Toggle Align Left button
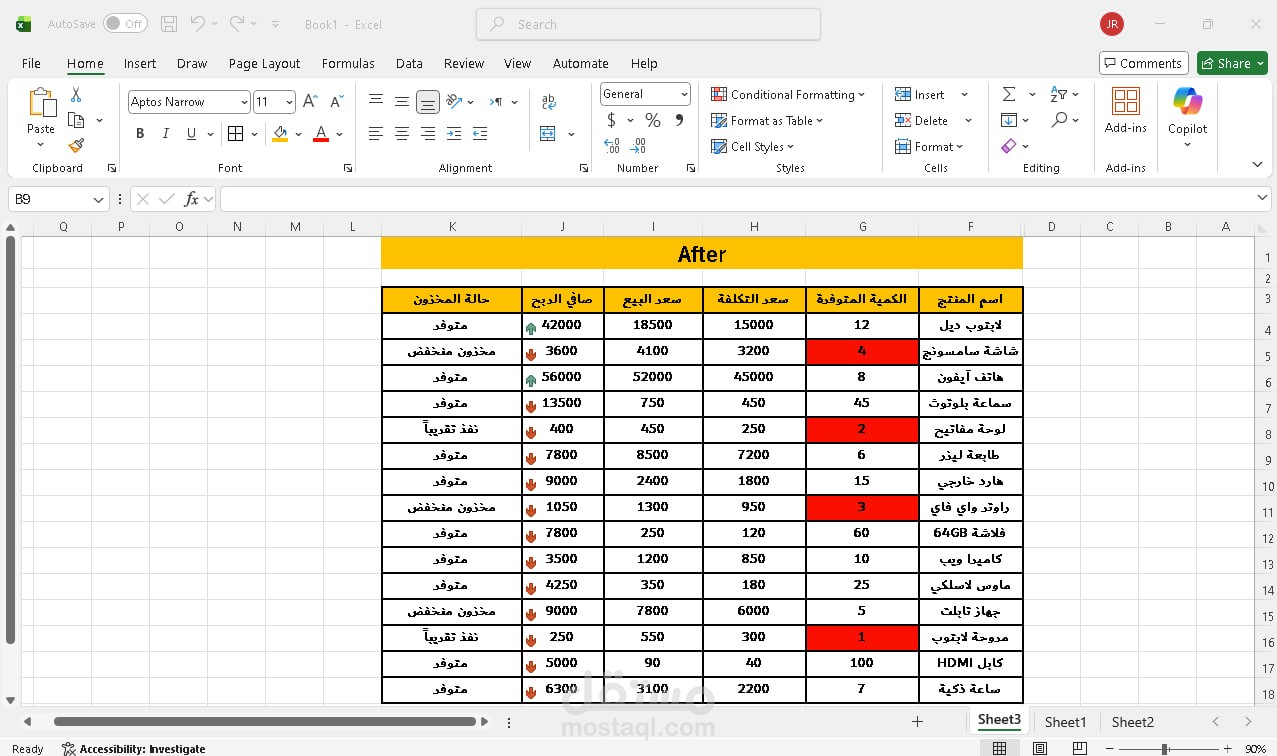 [376, 134]
